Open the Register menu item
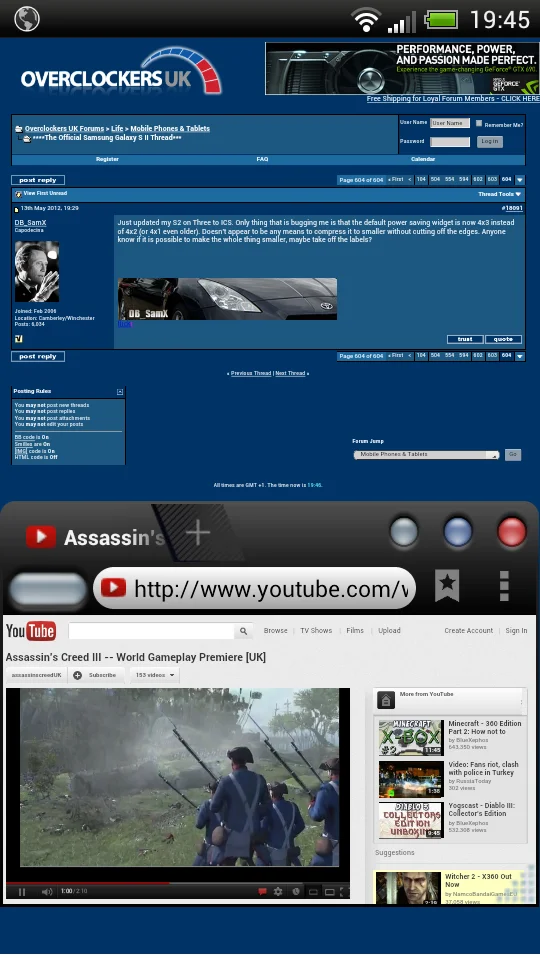Viewport: 540px width, 960px height. coord(107,159)
